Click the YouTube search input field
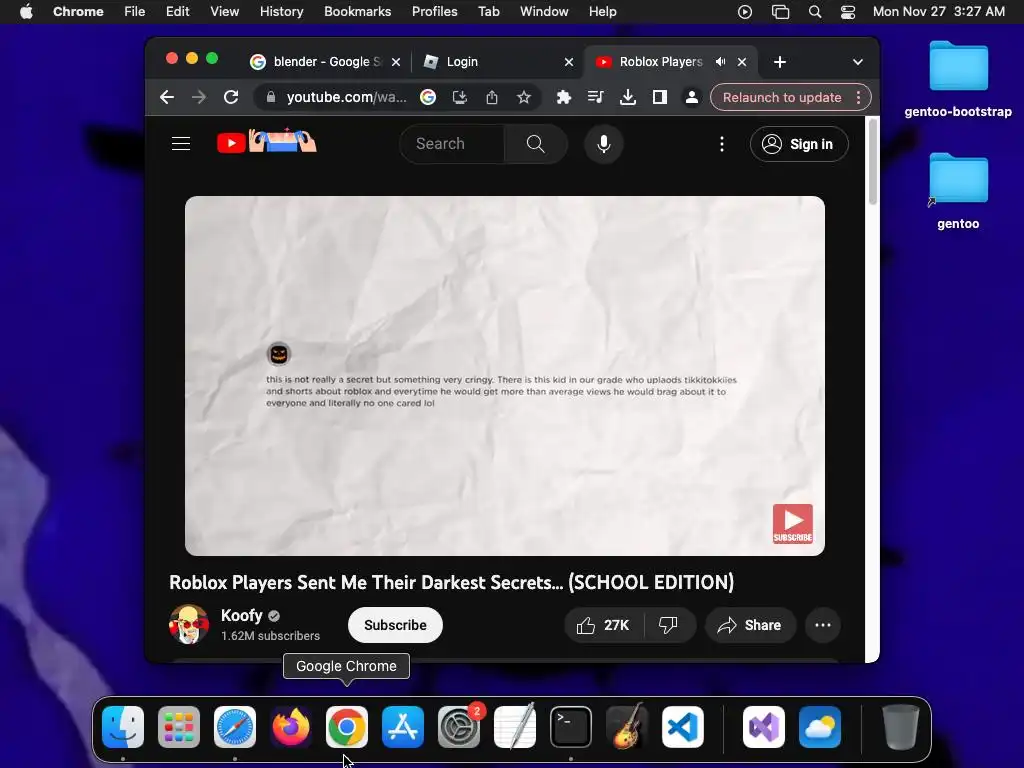This screenshot has width=1024, height=768. point(452,144)
